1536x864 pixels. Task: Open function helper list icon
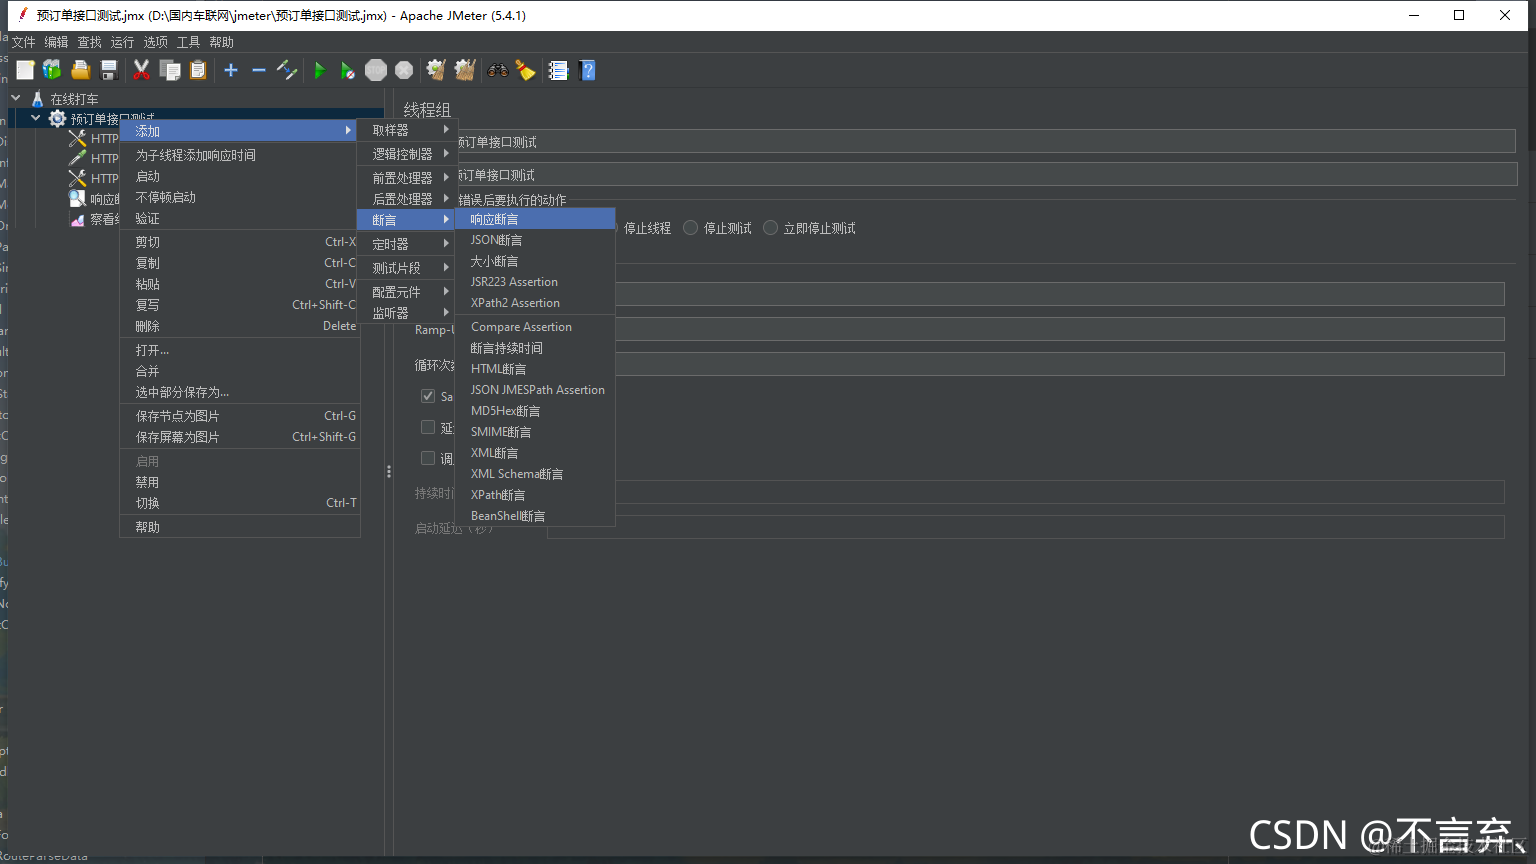point(558,70)
